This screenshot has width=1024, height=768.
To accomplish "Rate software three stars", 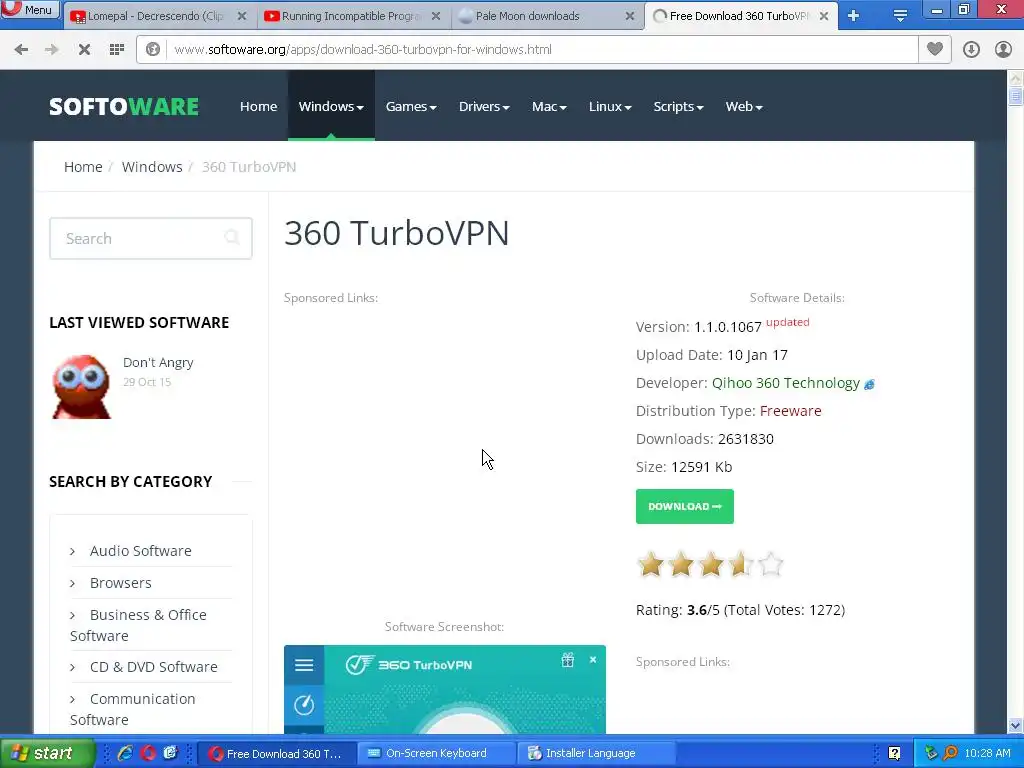I will coord(711,564).
